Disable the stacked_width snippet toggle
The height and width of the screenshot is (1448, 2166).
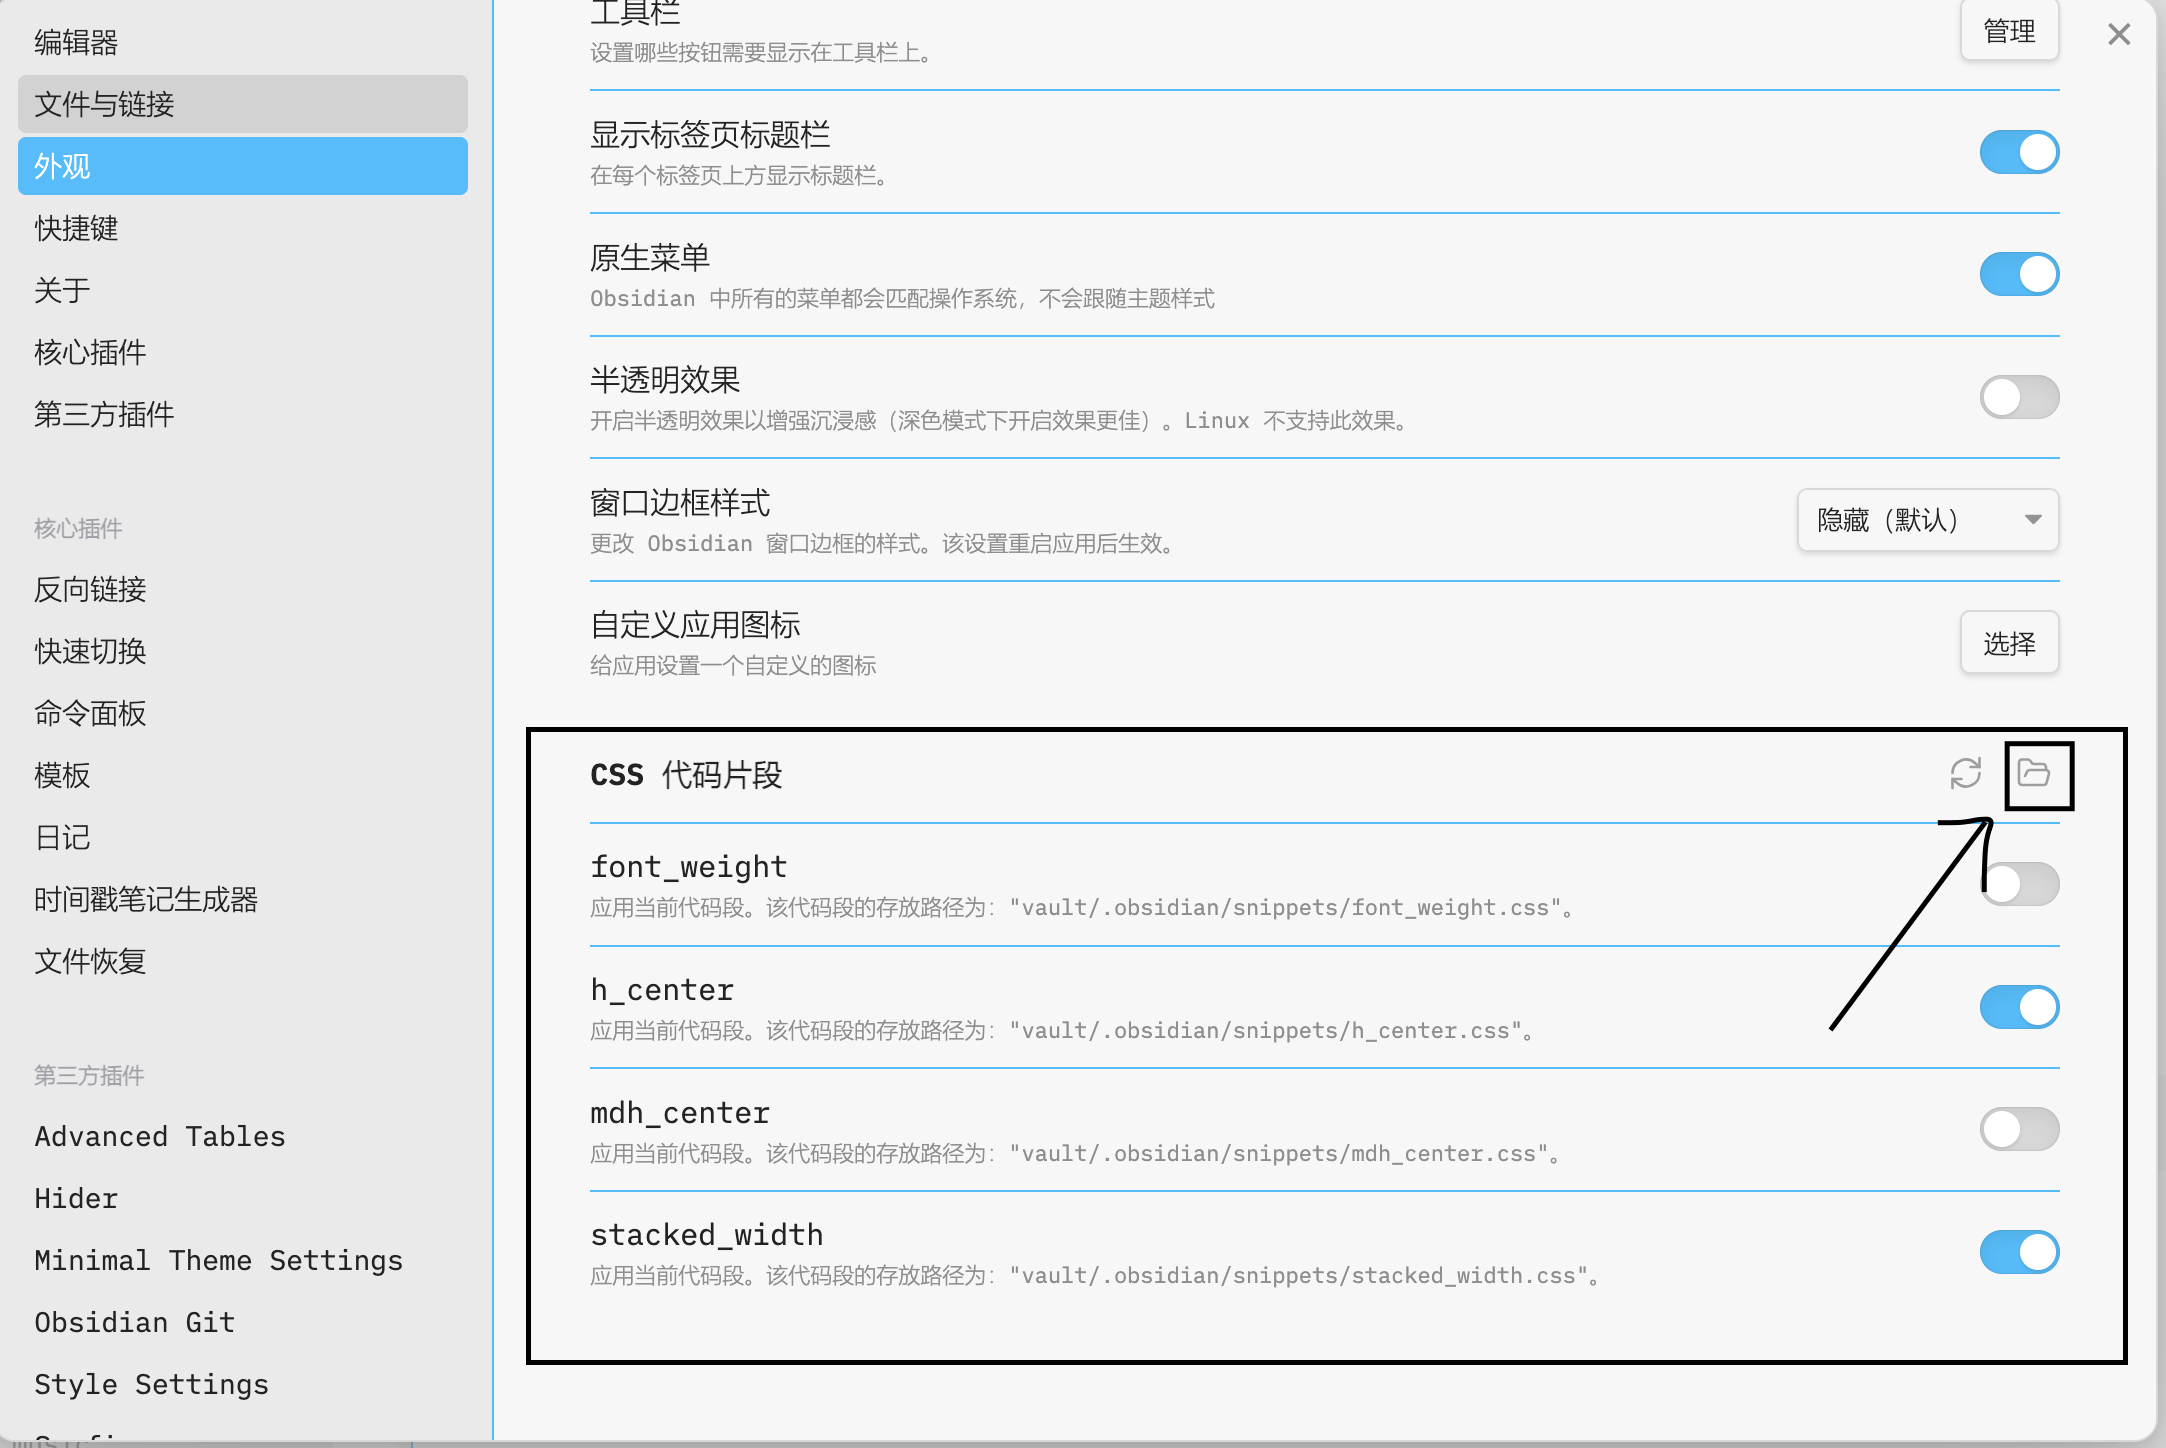pyautogui.click(x=2018, y=1252)
